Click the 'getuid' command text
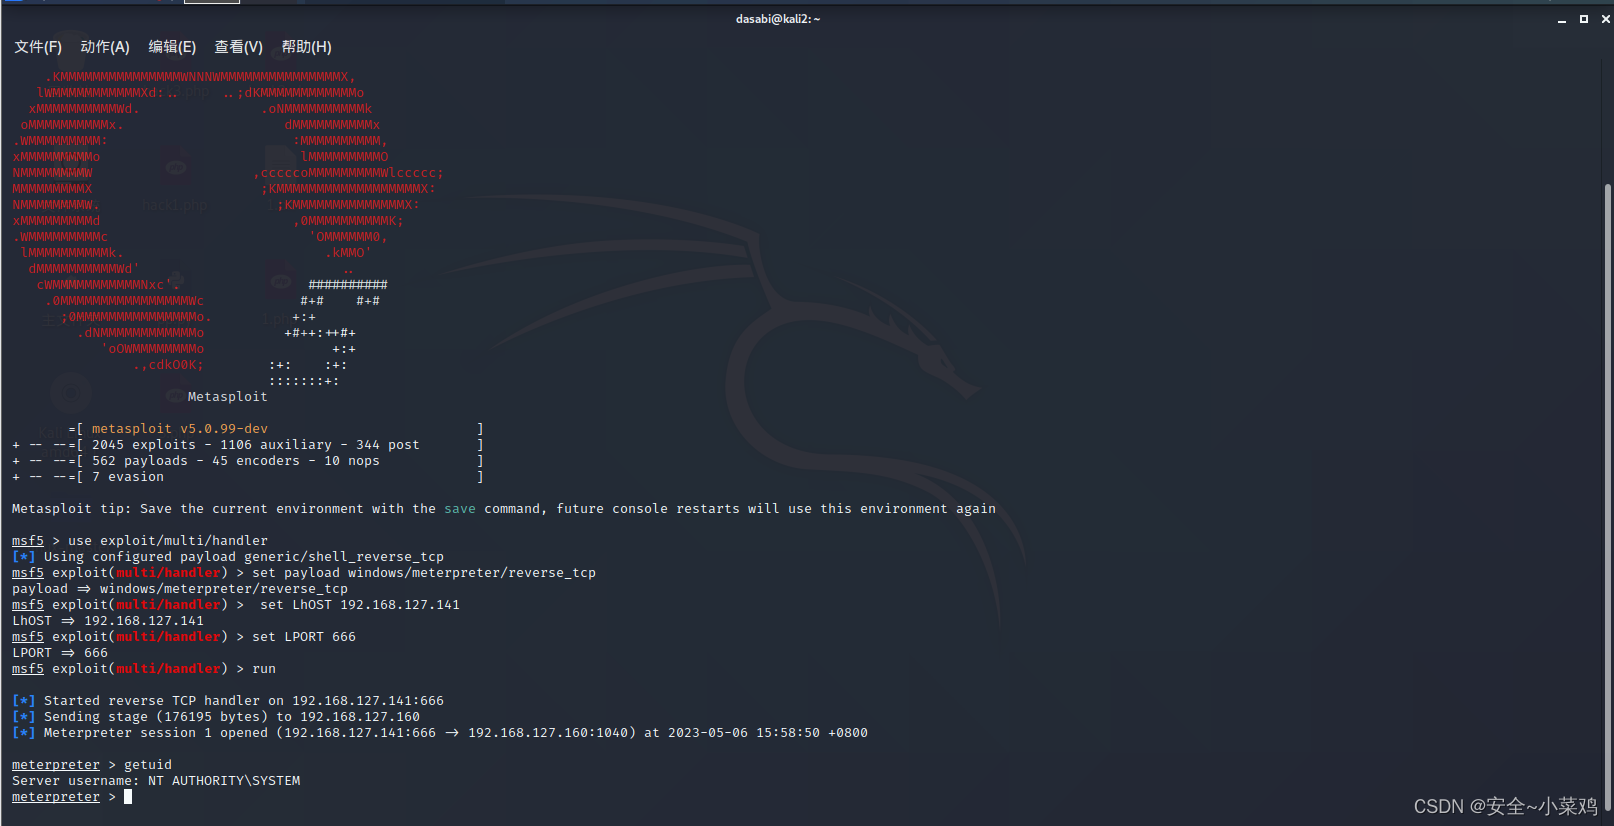This screenshot has height=826, width=1614. tap(148, 765)
